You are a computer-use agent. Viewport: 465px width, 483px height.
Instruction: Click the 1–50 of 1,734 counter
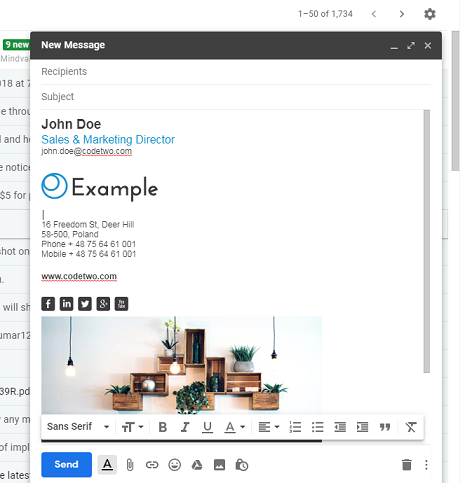click(325, 14)
